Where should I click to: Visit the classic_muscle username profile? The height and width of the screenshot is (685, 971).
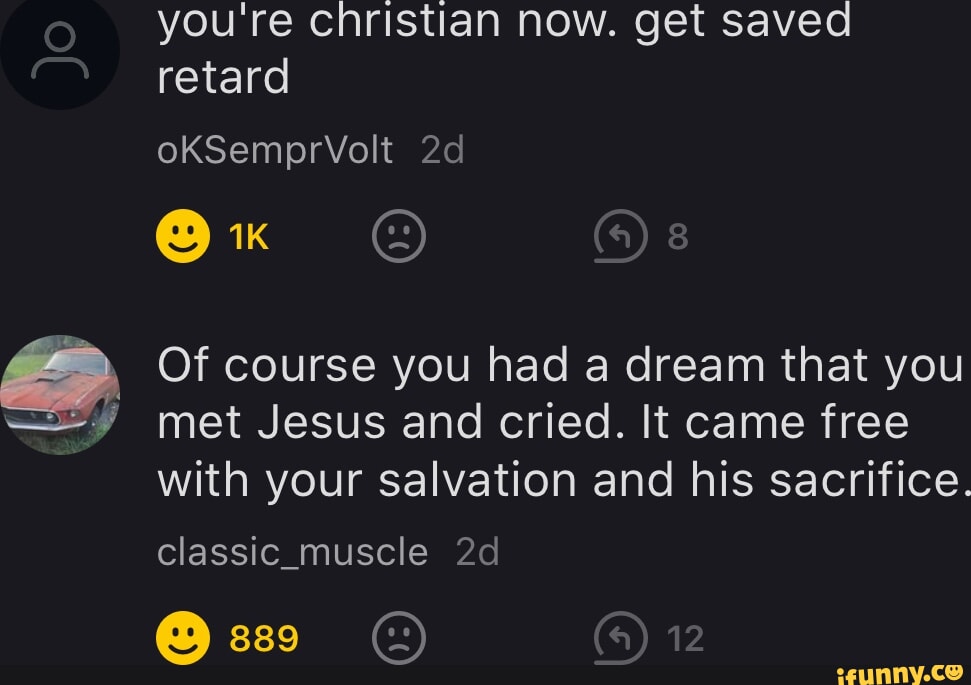click(x=292, y=551)
